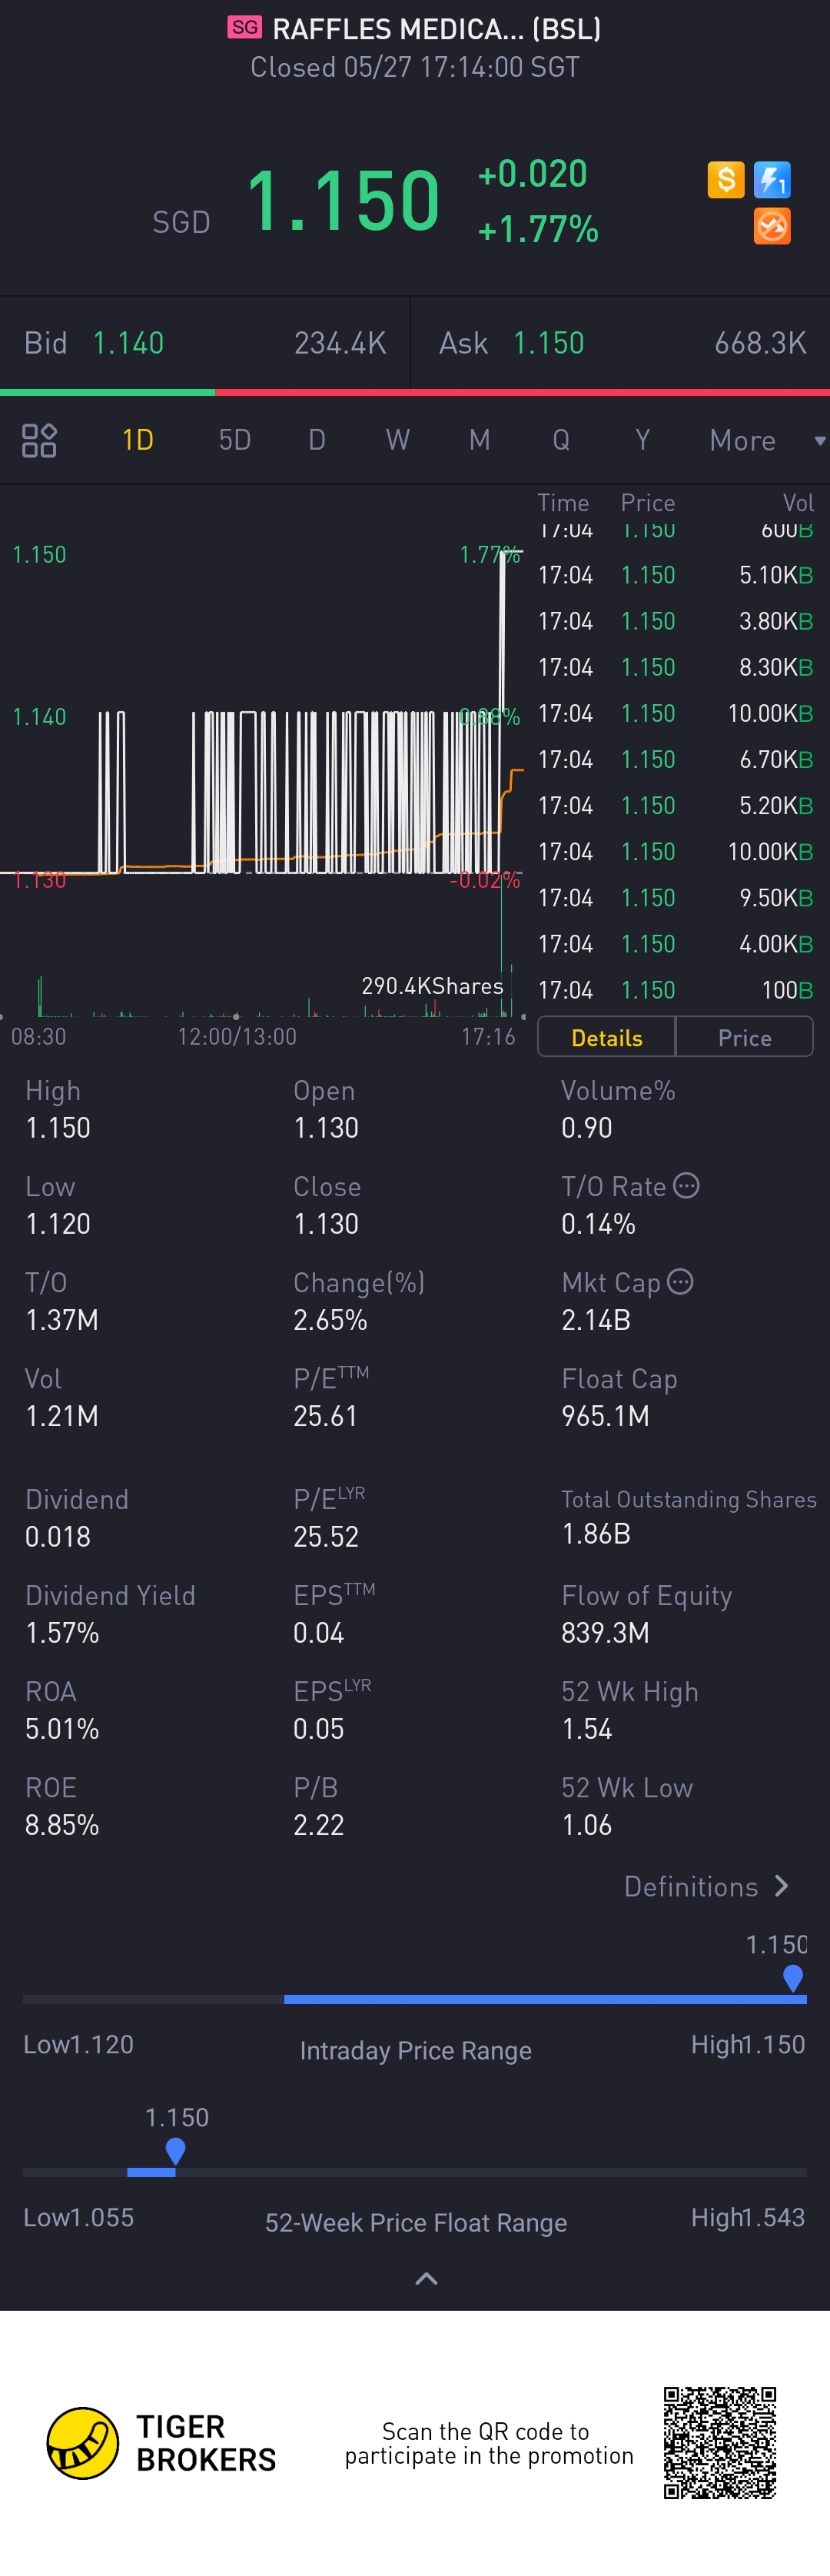This screenshot has height=2576, width=830.
Task: Switch to the 5D chart tab
Action: coord(234,440)
